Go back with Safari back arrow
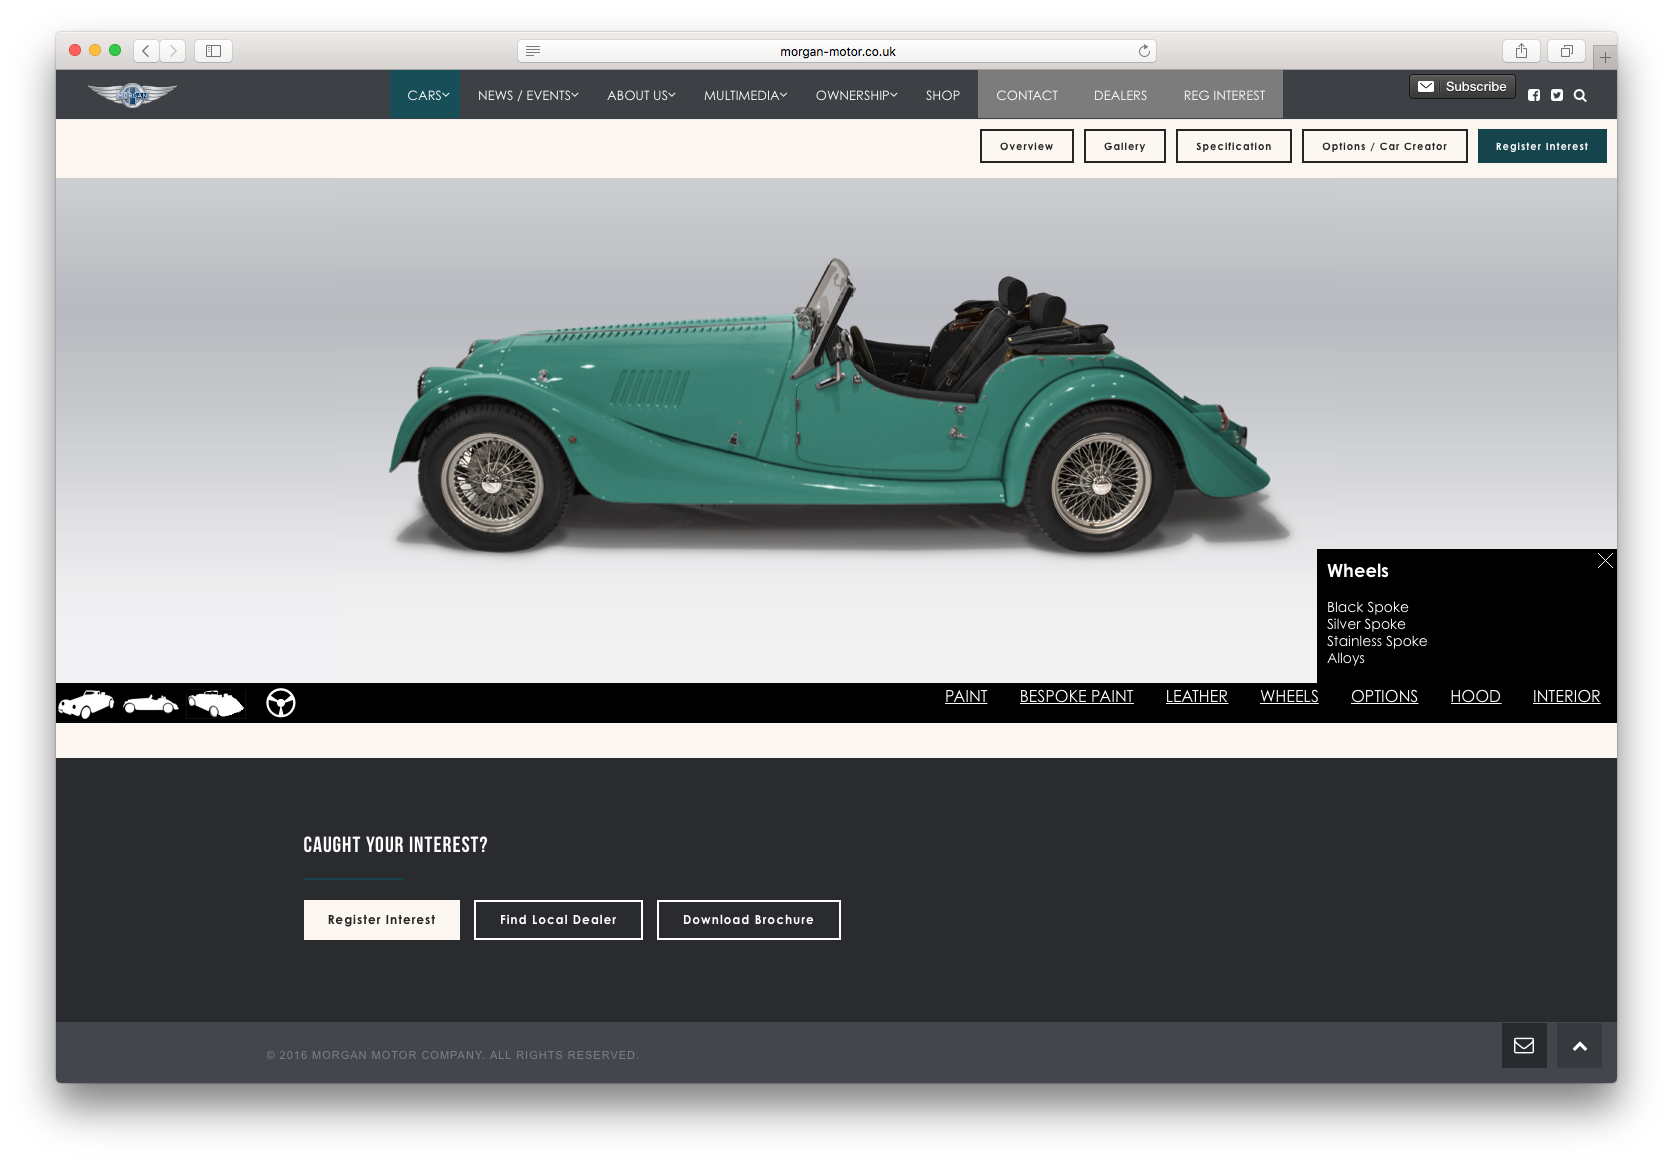This screenshot has width=1673, height=1163. 146,51
